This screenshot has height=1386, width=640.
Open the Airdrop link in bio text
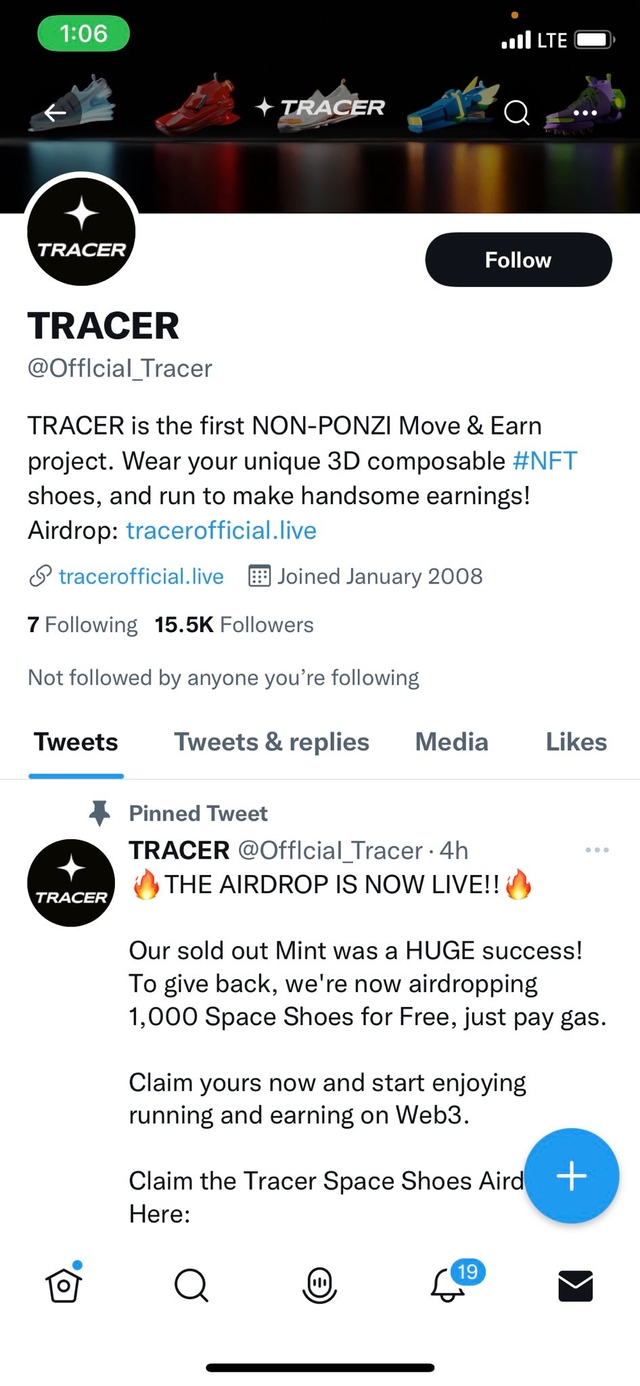(221, 530)
